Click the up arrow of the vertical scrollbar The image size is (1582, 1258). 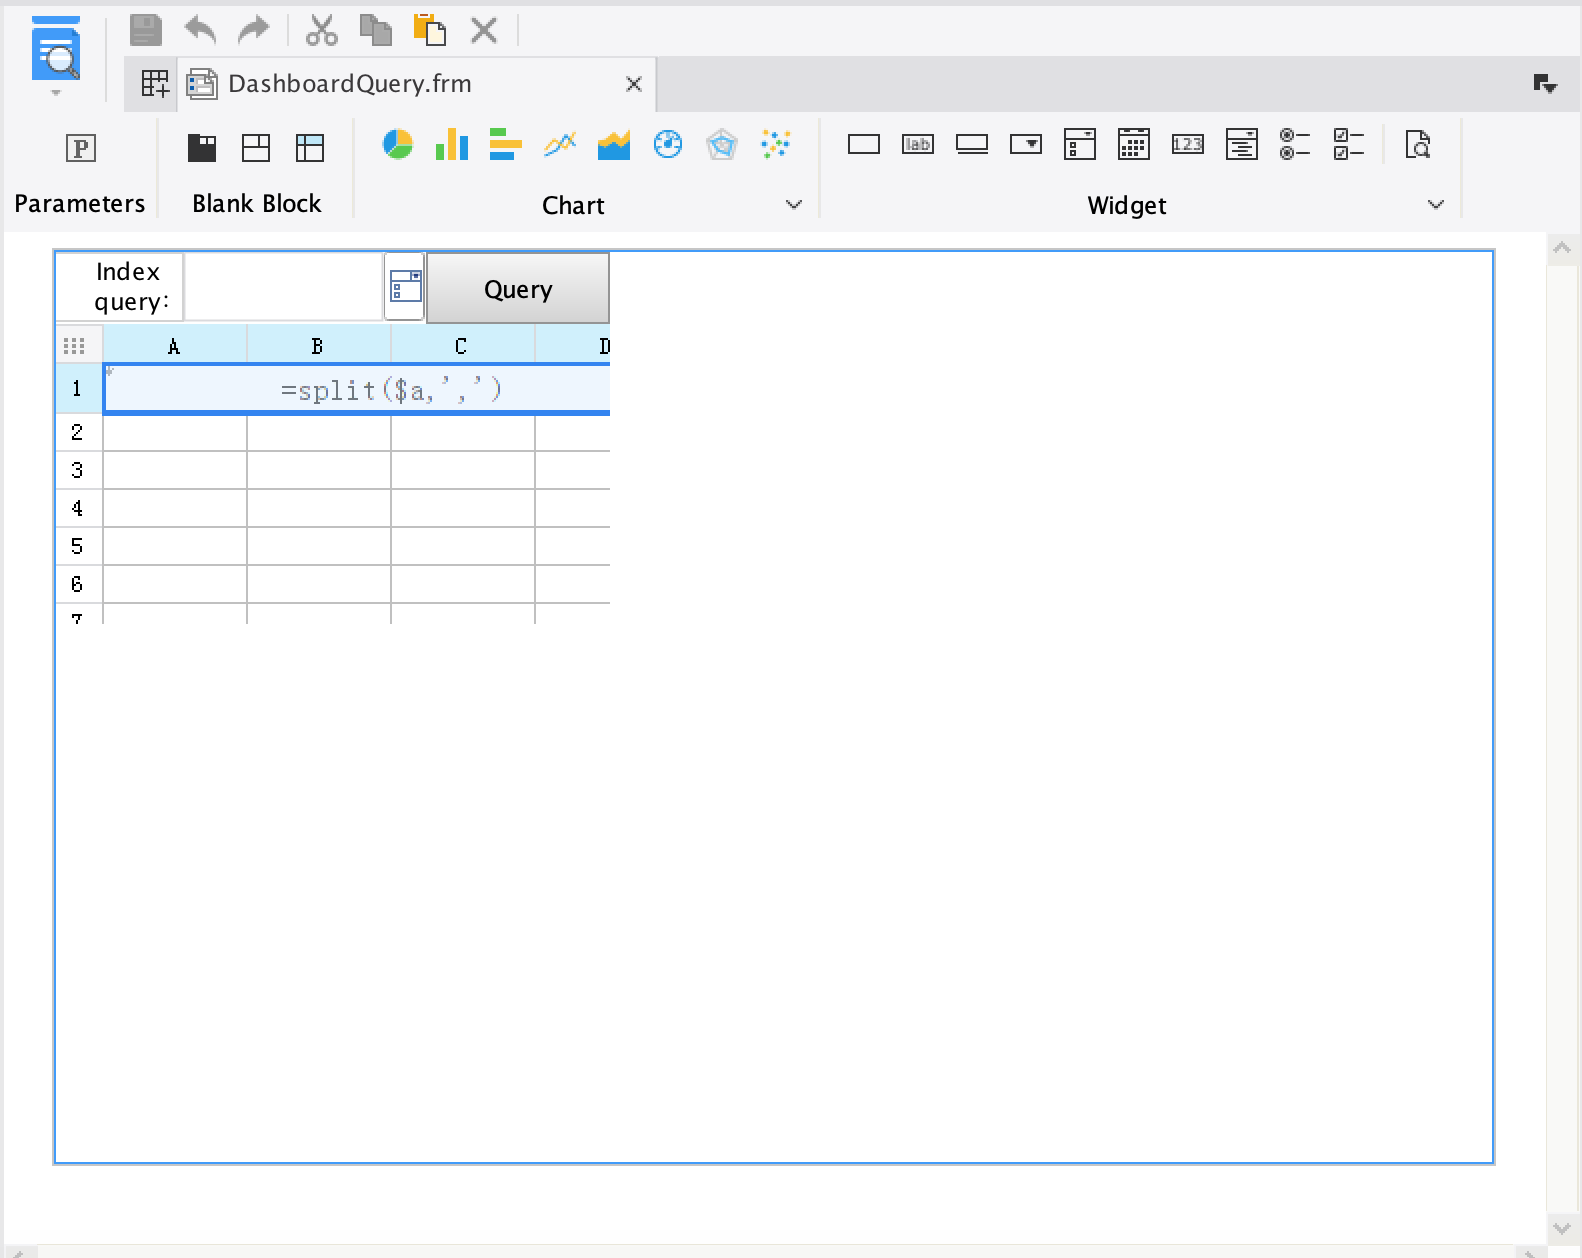click(x=1562, y=249)
